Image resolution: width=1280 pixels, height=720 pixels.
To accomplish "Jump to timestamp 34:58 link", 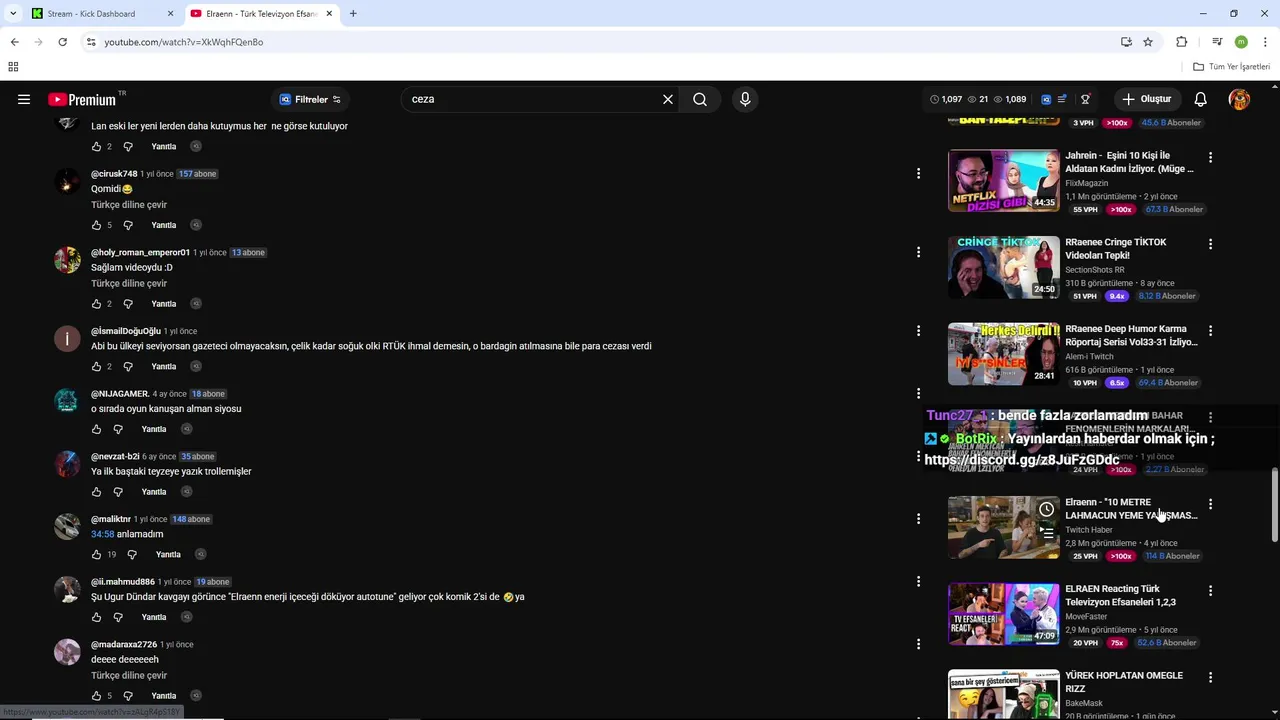I will (x=102, y=534).
